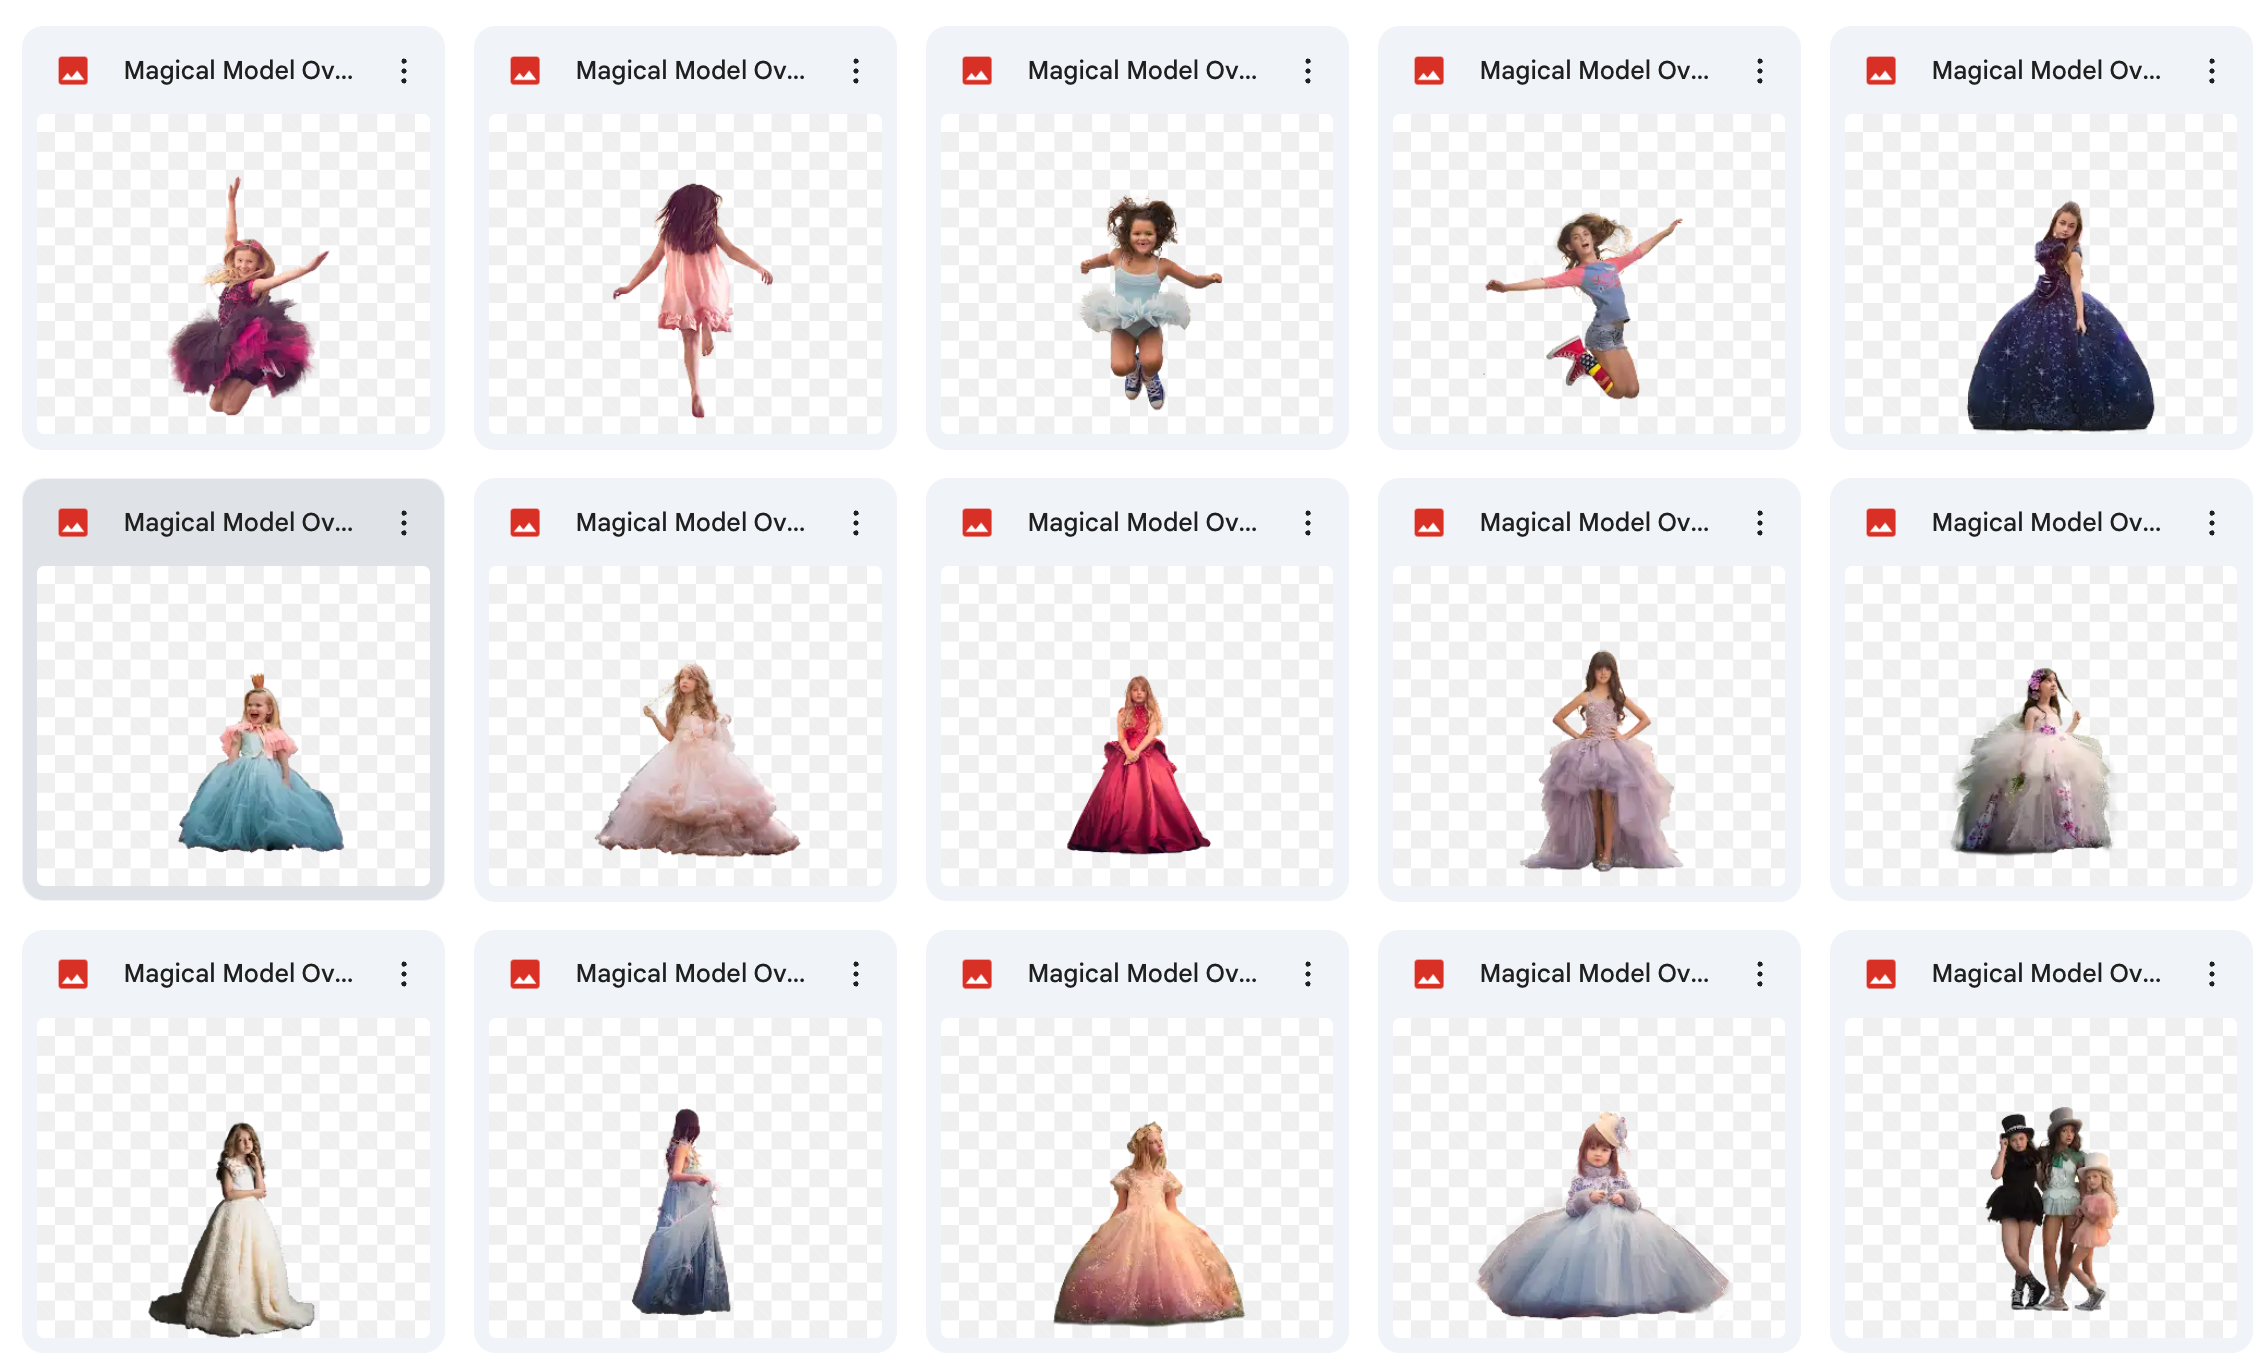The width and height of the screenshot is (2266, 1370).
Task: Click the file title on the blush ruffled gown card
Action: 690,523
